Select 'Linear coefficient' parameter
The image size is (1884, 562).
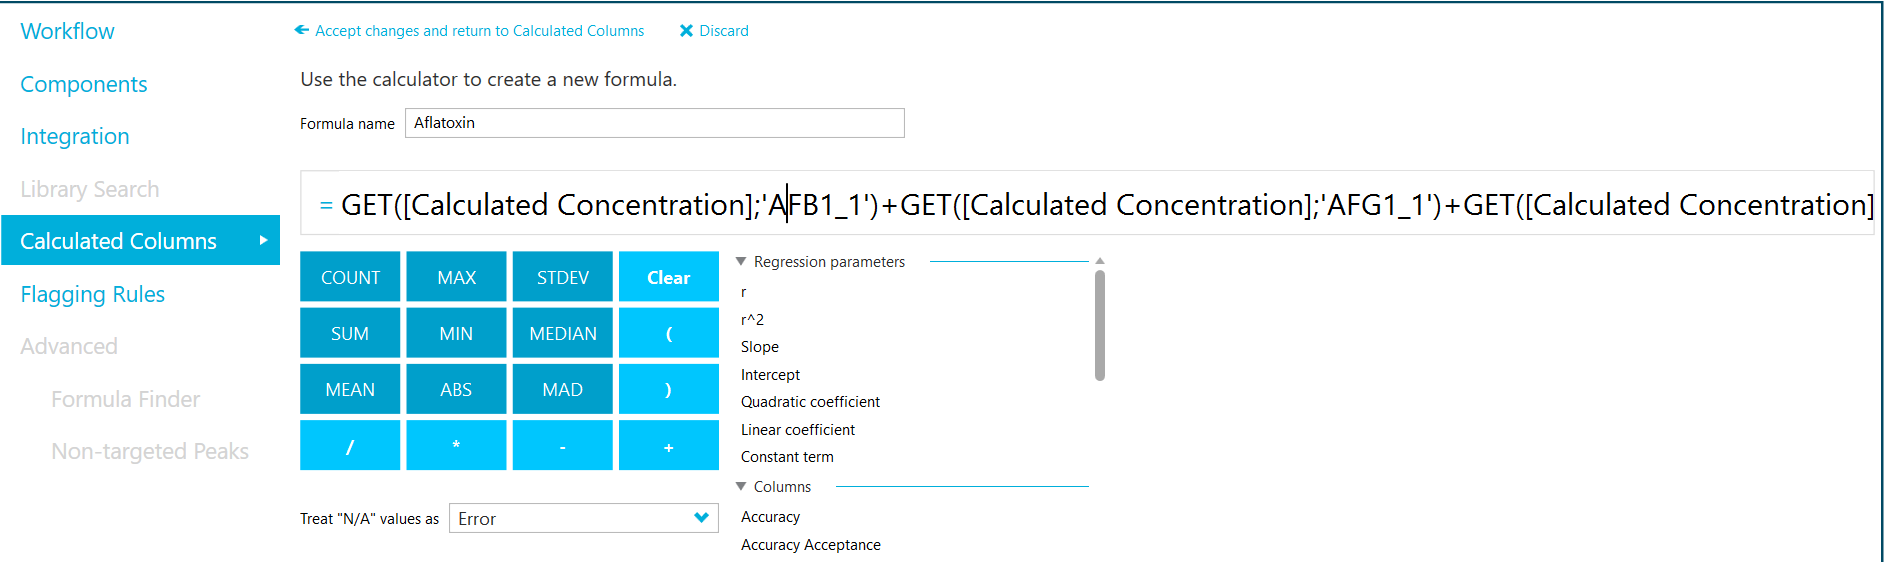797,429
